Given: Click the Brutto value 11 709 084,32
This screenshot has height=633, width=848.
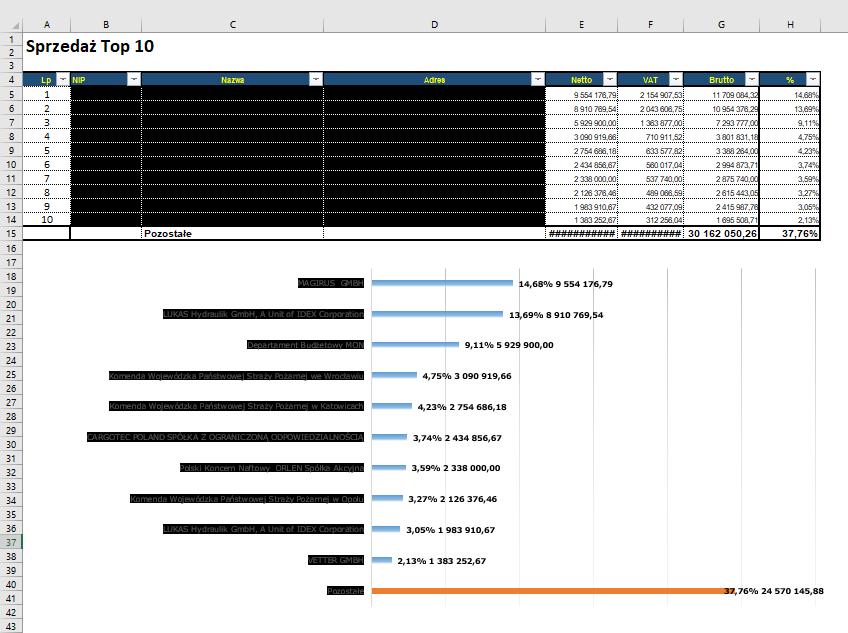Looking at the screenshot, I should click(x=721, y=95).
